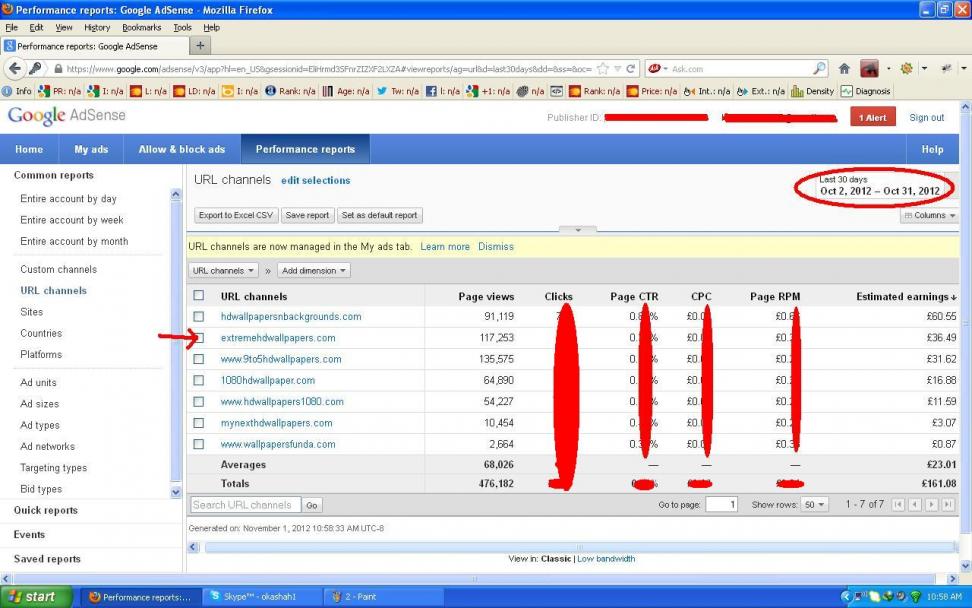Image resolution: width=972 pixels, height=608 pixels.
Task: Click the sidebar scroll down arrow
Action: pos(175,492)
